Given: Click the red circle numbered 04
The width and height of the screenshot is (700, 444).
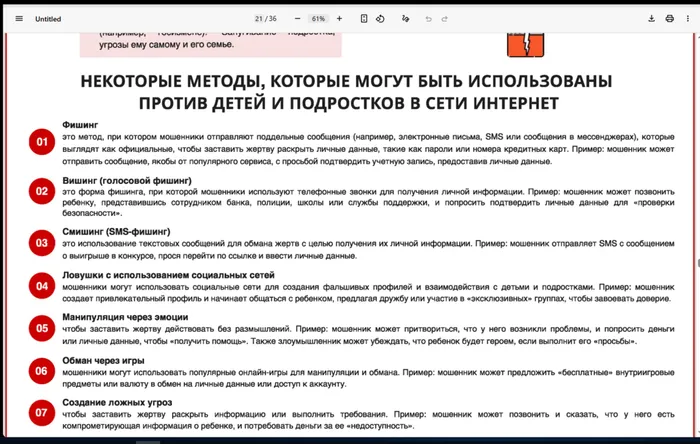Looking at the screenshot, I should pyautogui.click(x=42, y=286).
